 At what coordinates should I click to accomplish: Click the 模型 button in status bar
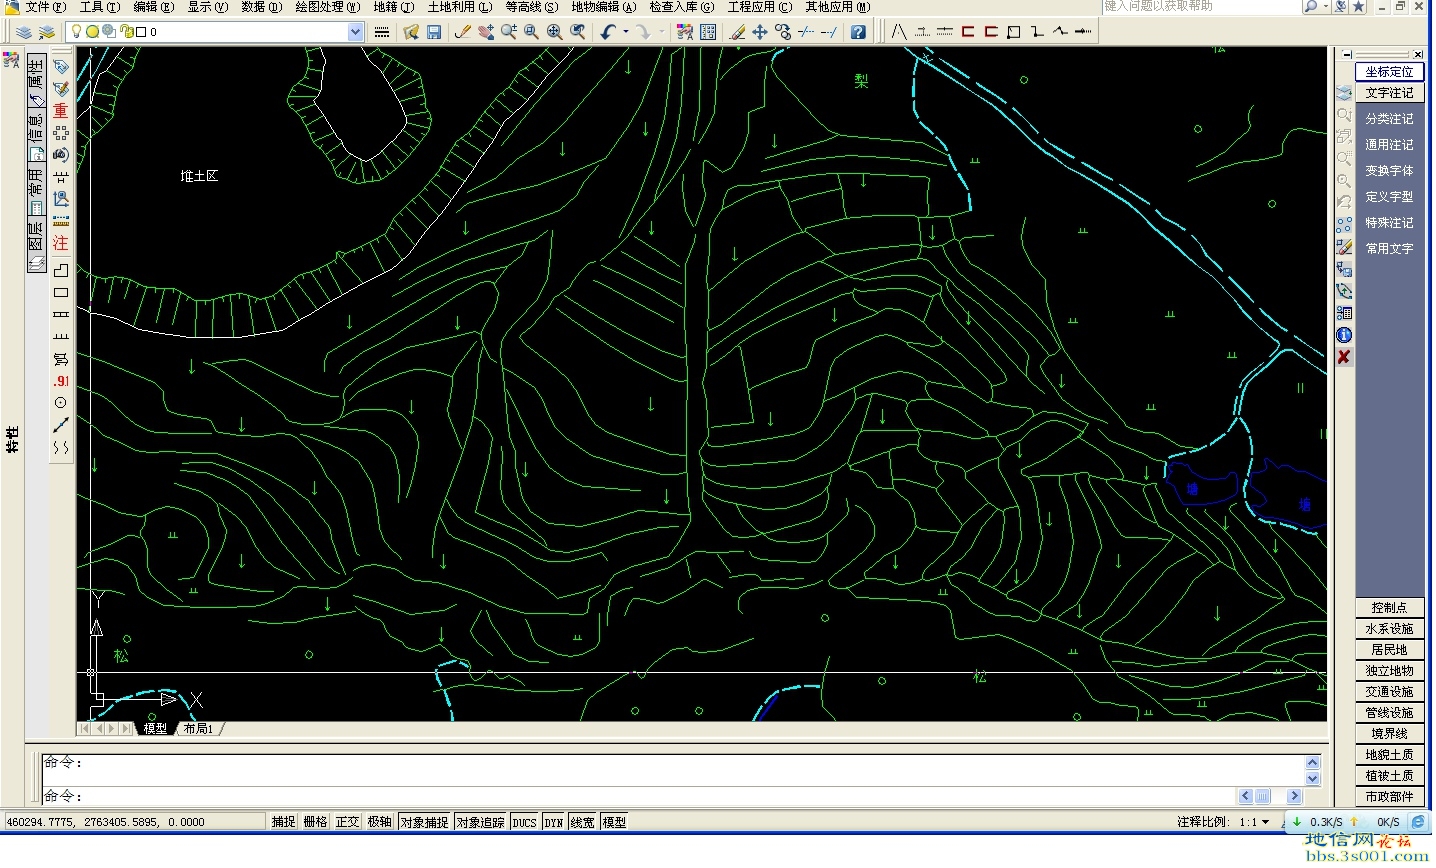614,822
